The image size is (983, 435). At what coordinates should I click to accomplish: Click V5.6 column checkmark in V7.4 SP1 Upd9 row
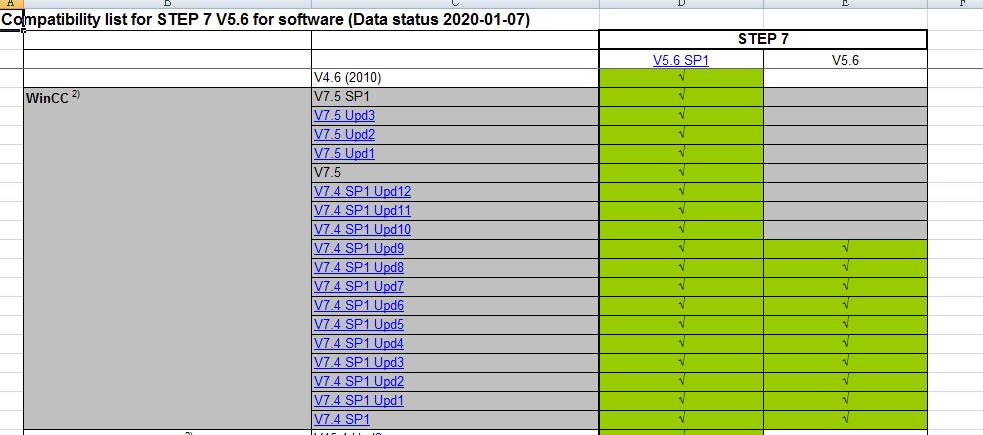[845, 249]
